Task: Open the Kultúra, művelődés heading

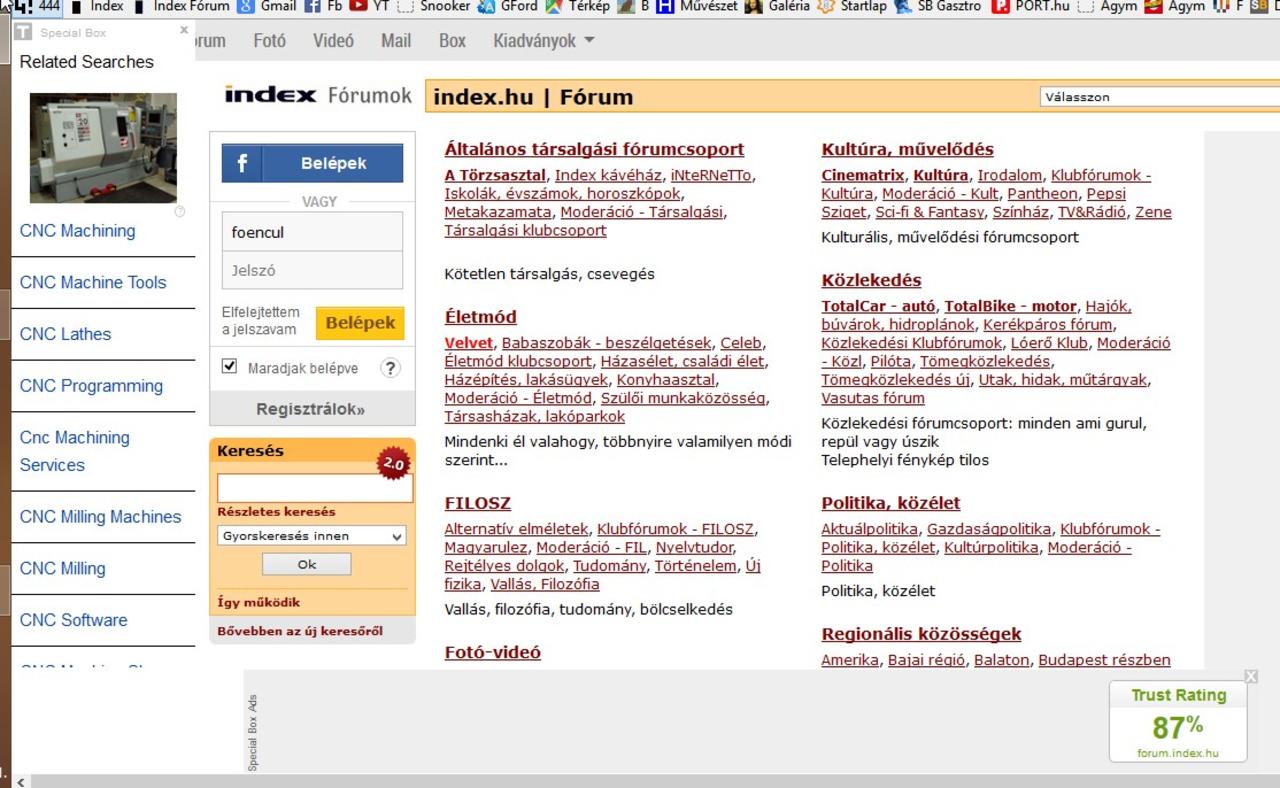Action: (x=907, y=149)
